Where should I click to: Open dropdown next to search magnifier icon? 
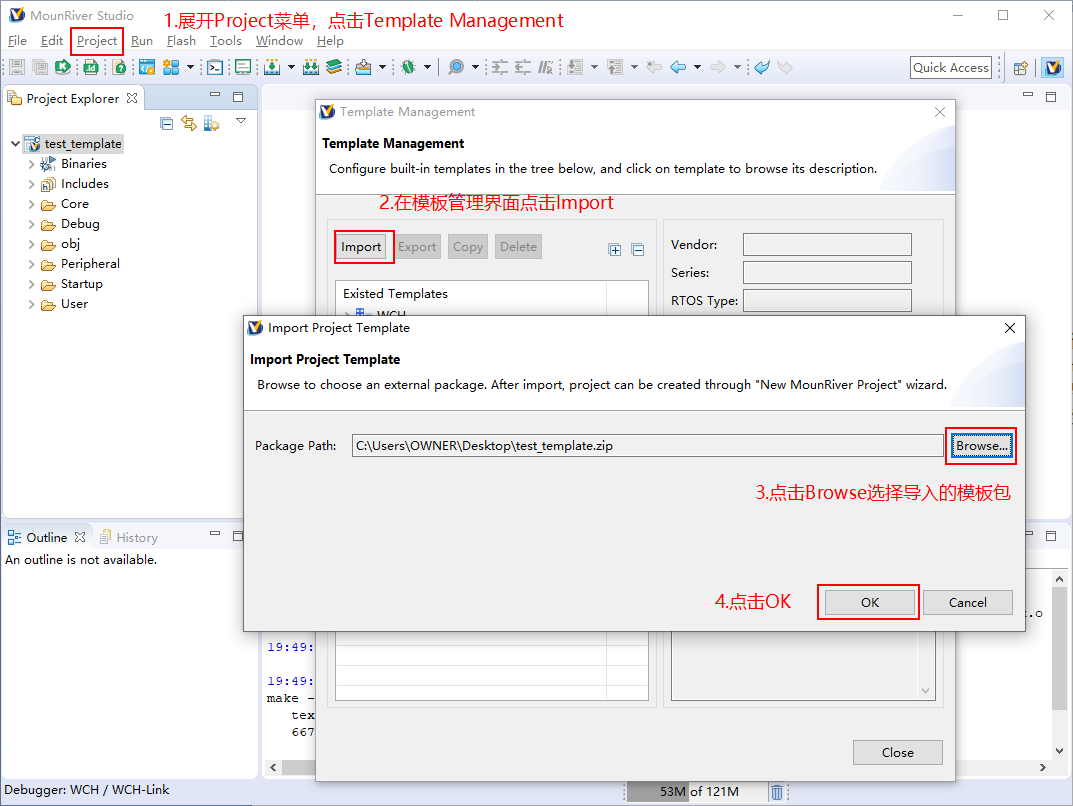475,67
